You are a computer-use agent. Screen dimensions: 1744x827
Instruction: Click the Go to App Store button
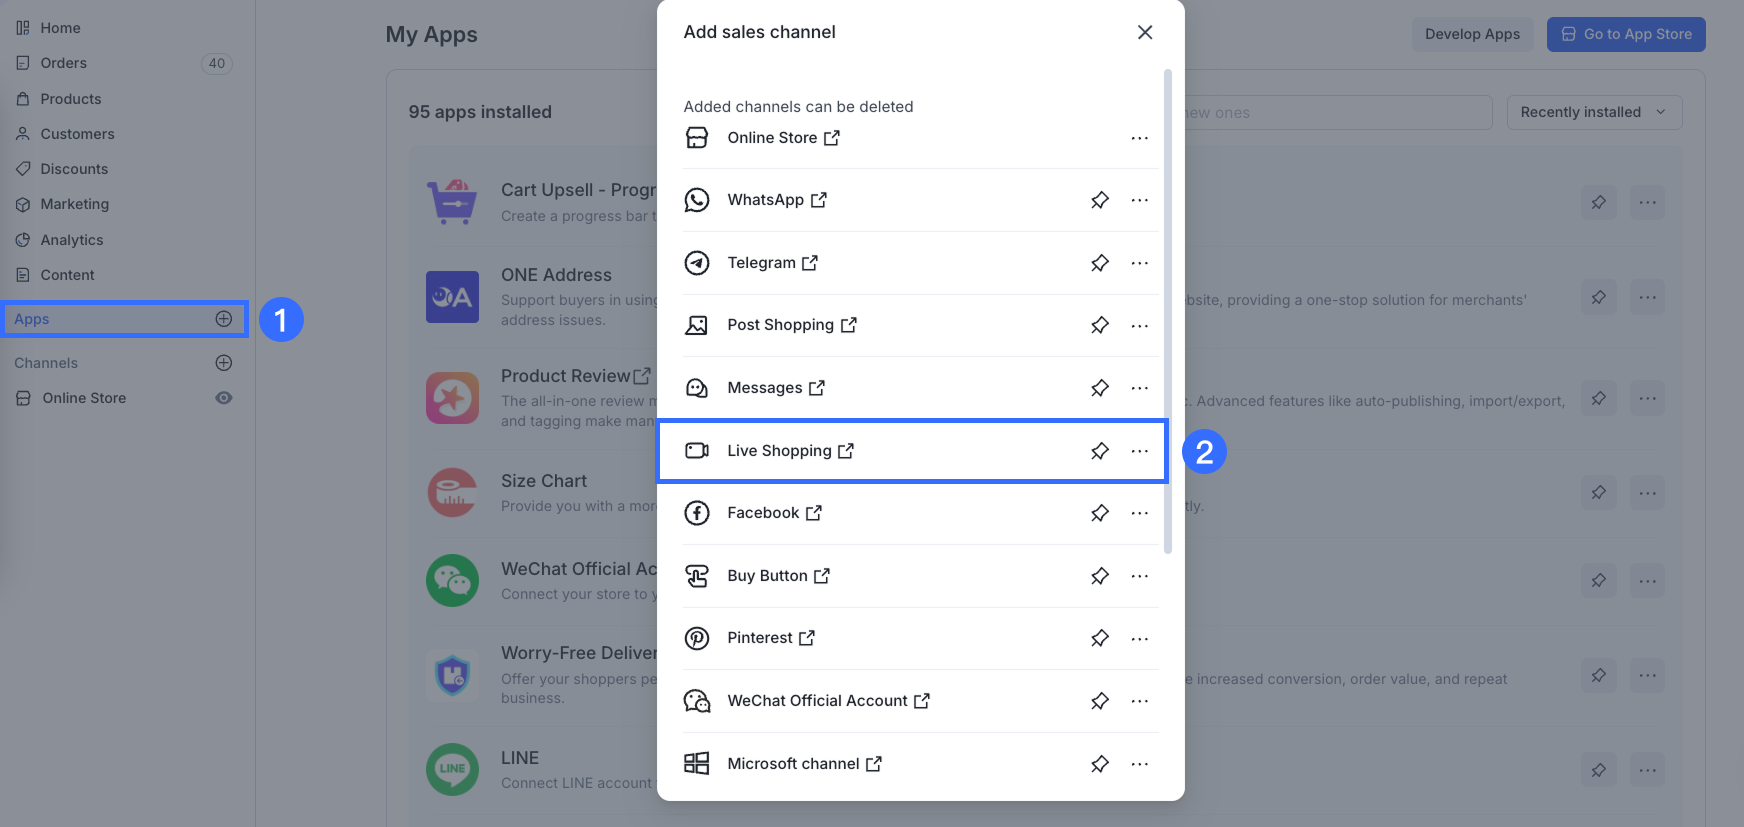point(1626,34)
